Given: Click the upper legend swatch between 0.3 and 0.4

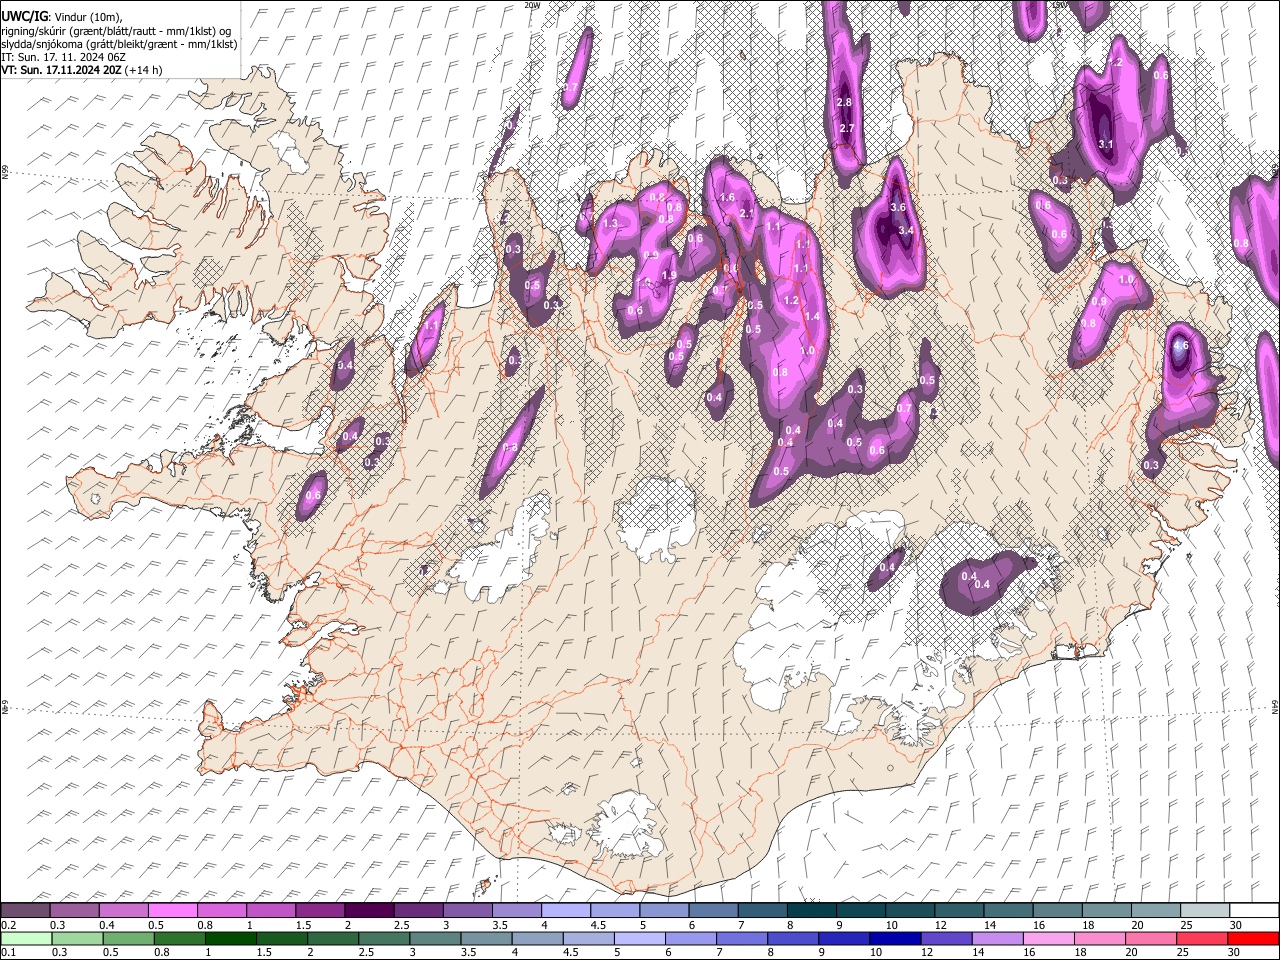Looking at the screenshot, I should coord(75,910).
